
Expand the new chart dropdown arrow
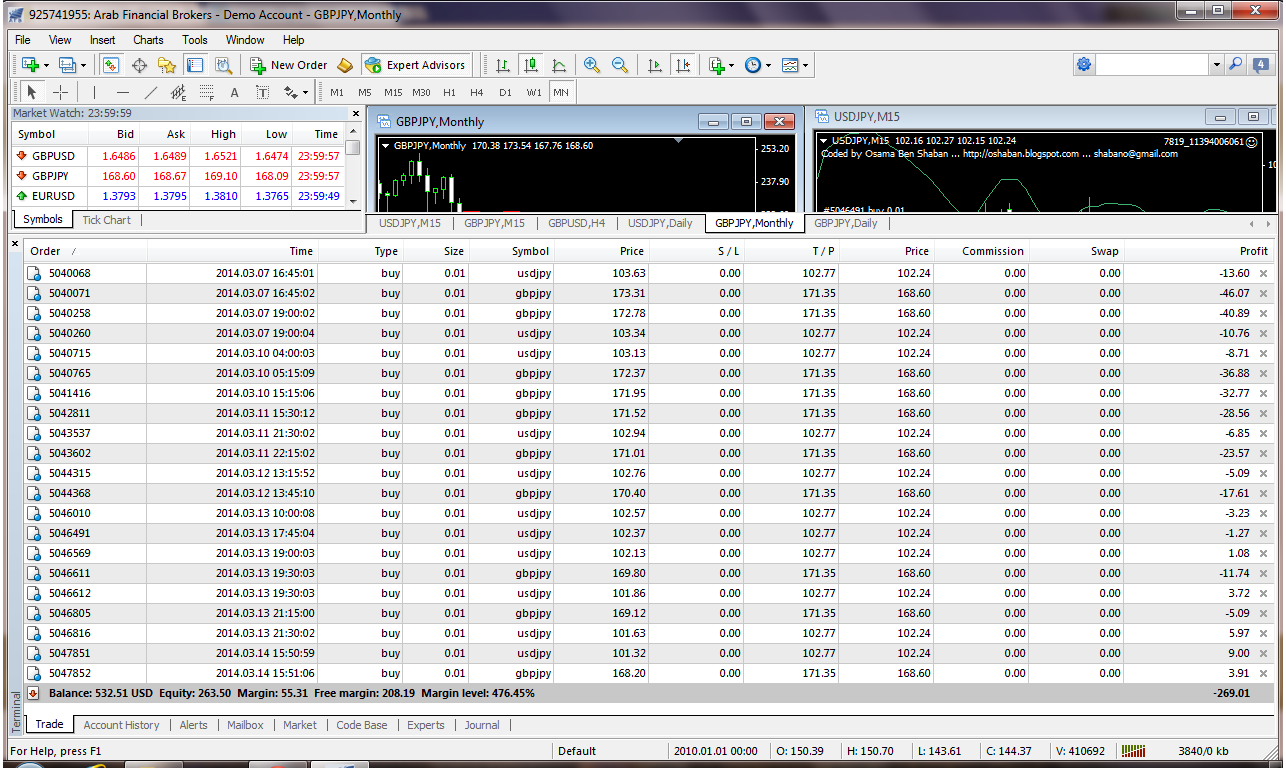46,66
